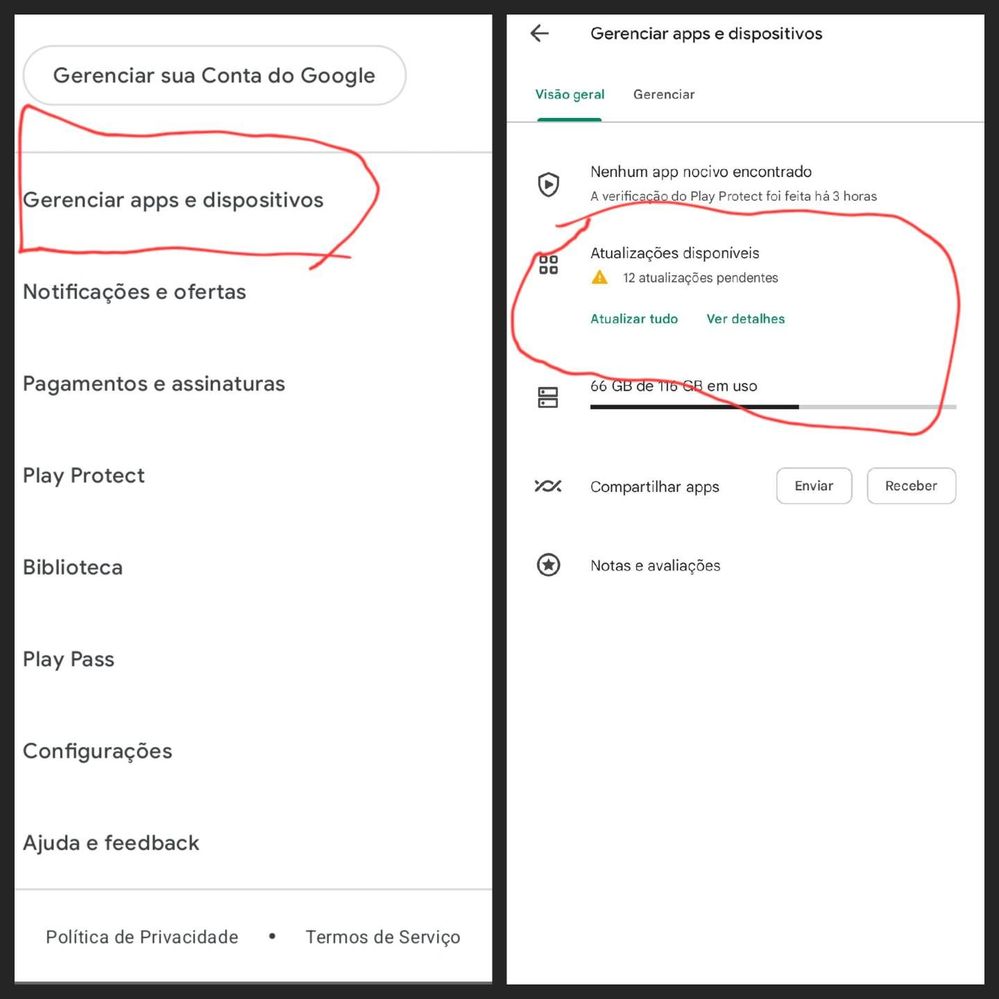Click the Receber button
Image resolution: width=999 pixels, height=999 pixels.
(911, 486)
